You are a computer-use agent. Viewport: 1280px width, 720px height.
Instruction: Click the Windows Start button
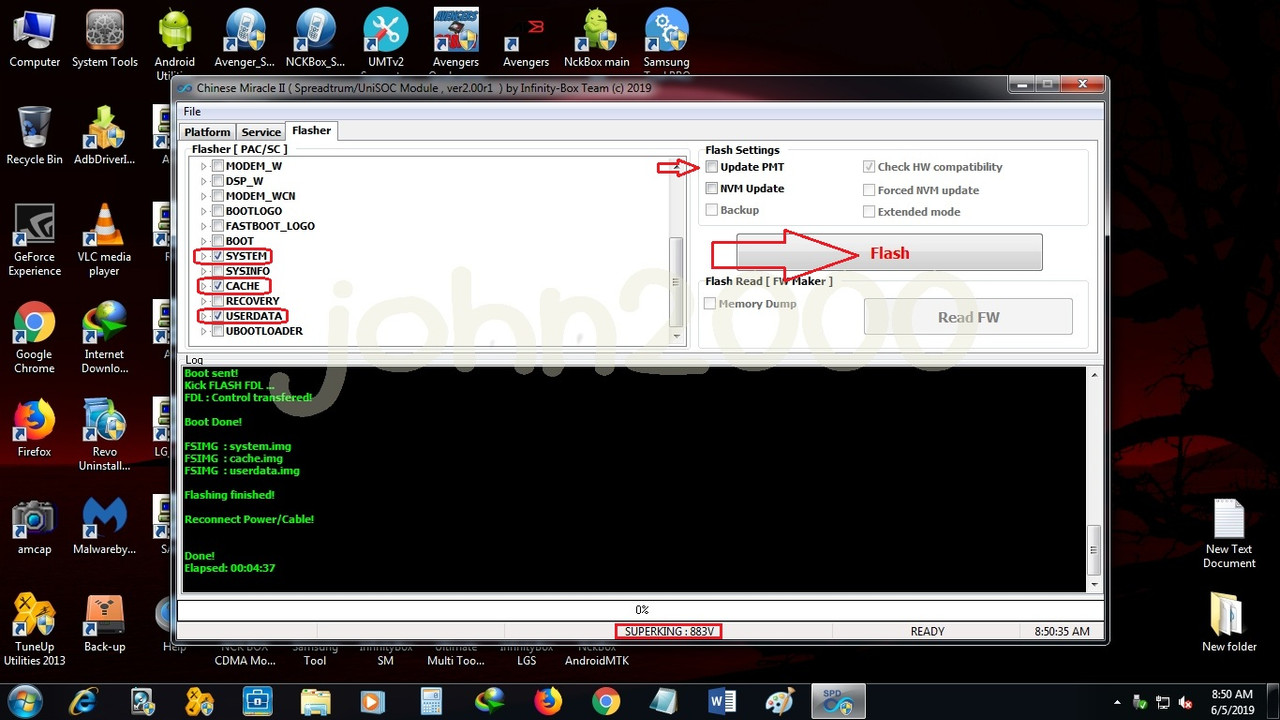coord(24,701)
